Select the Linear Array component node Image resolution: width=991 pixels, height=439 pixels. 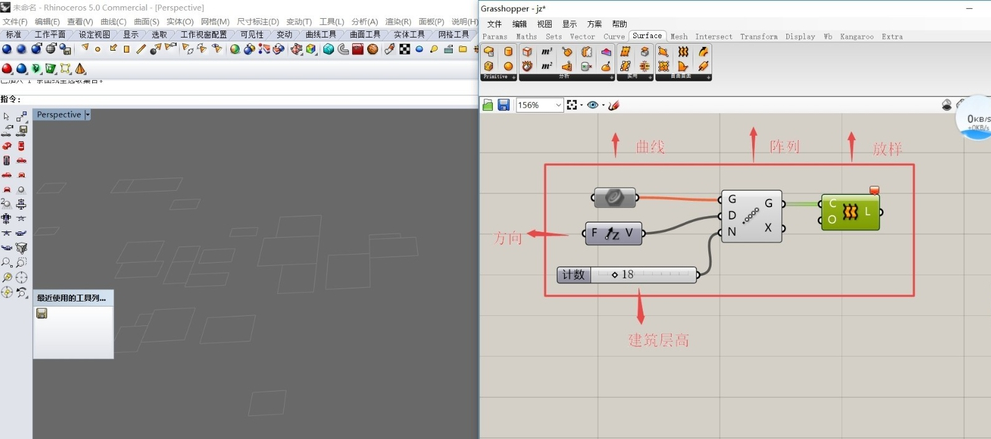[750, 215]
